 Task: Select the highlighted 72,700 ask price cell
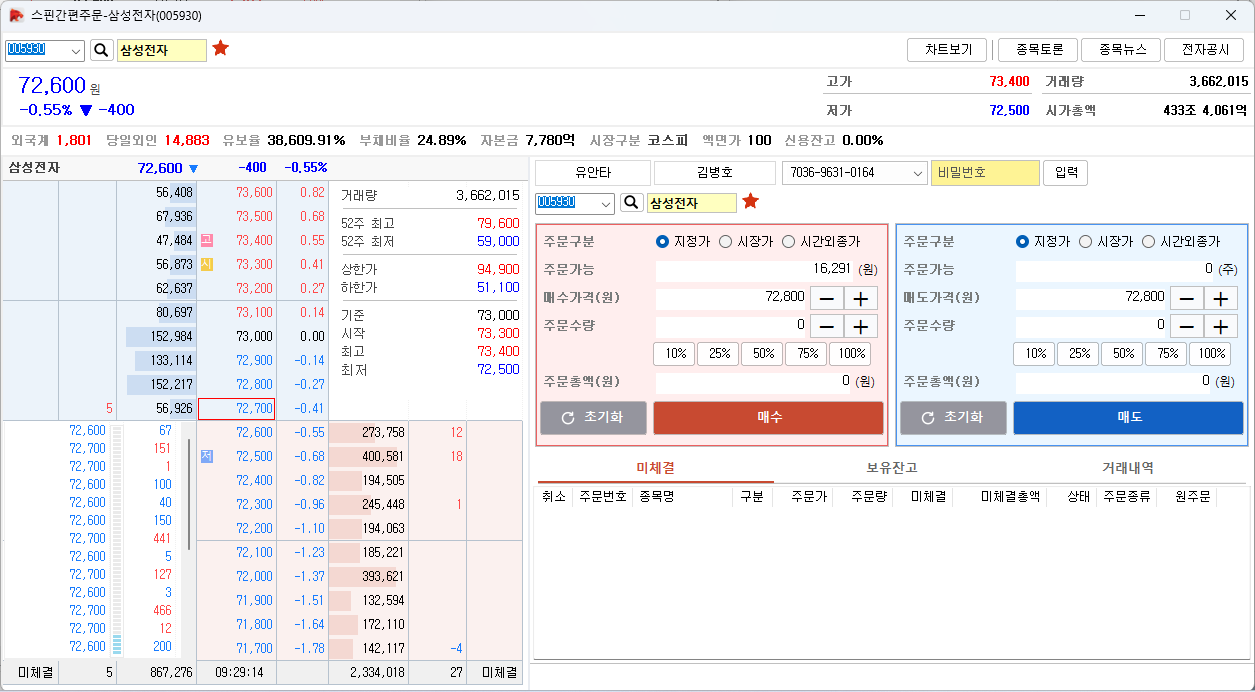[236, 408]
